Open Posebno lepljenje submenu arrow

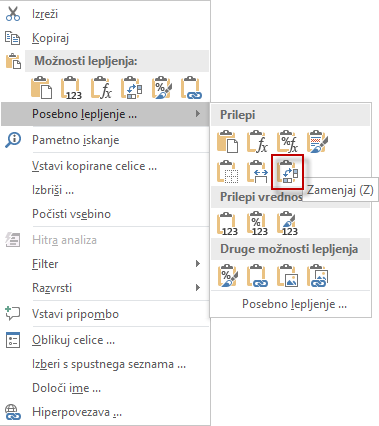coord(198,114)
